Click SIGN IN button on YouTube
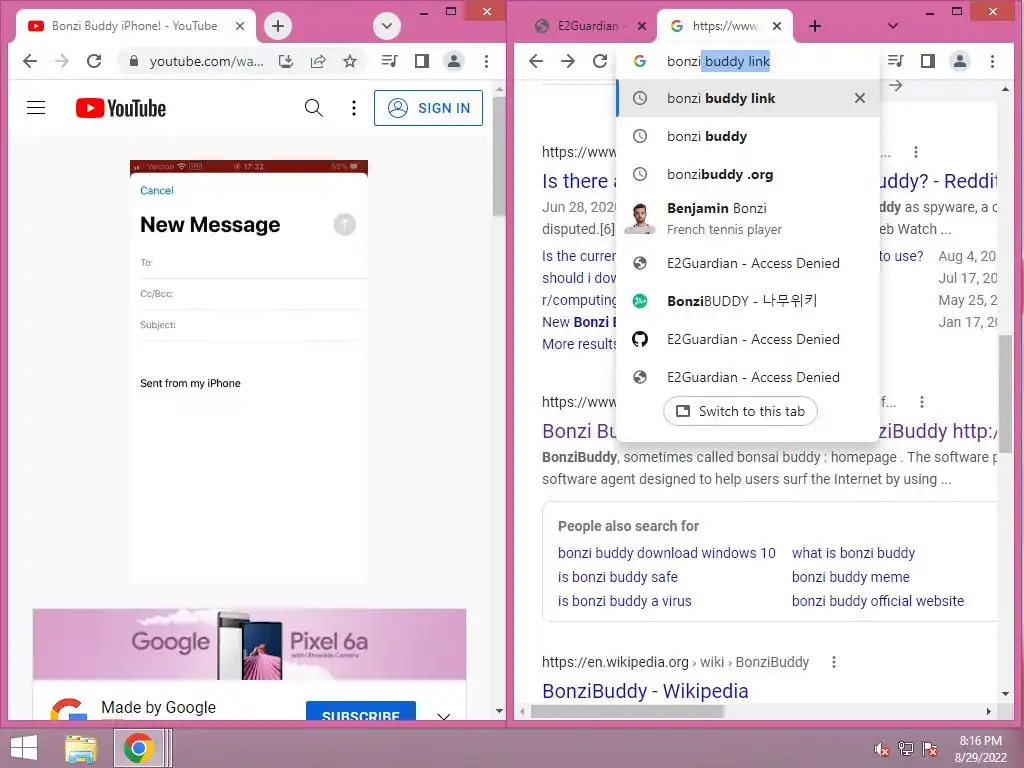 (428, 108)
